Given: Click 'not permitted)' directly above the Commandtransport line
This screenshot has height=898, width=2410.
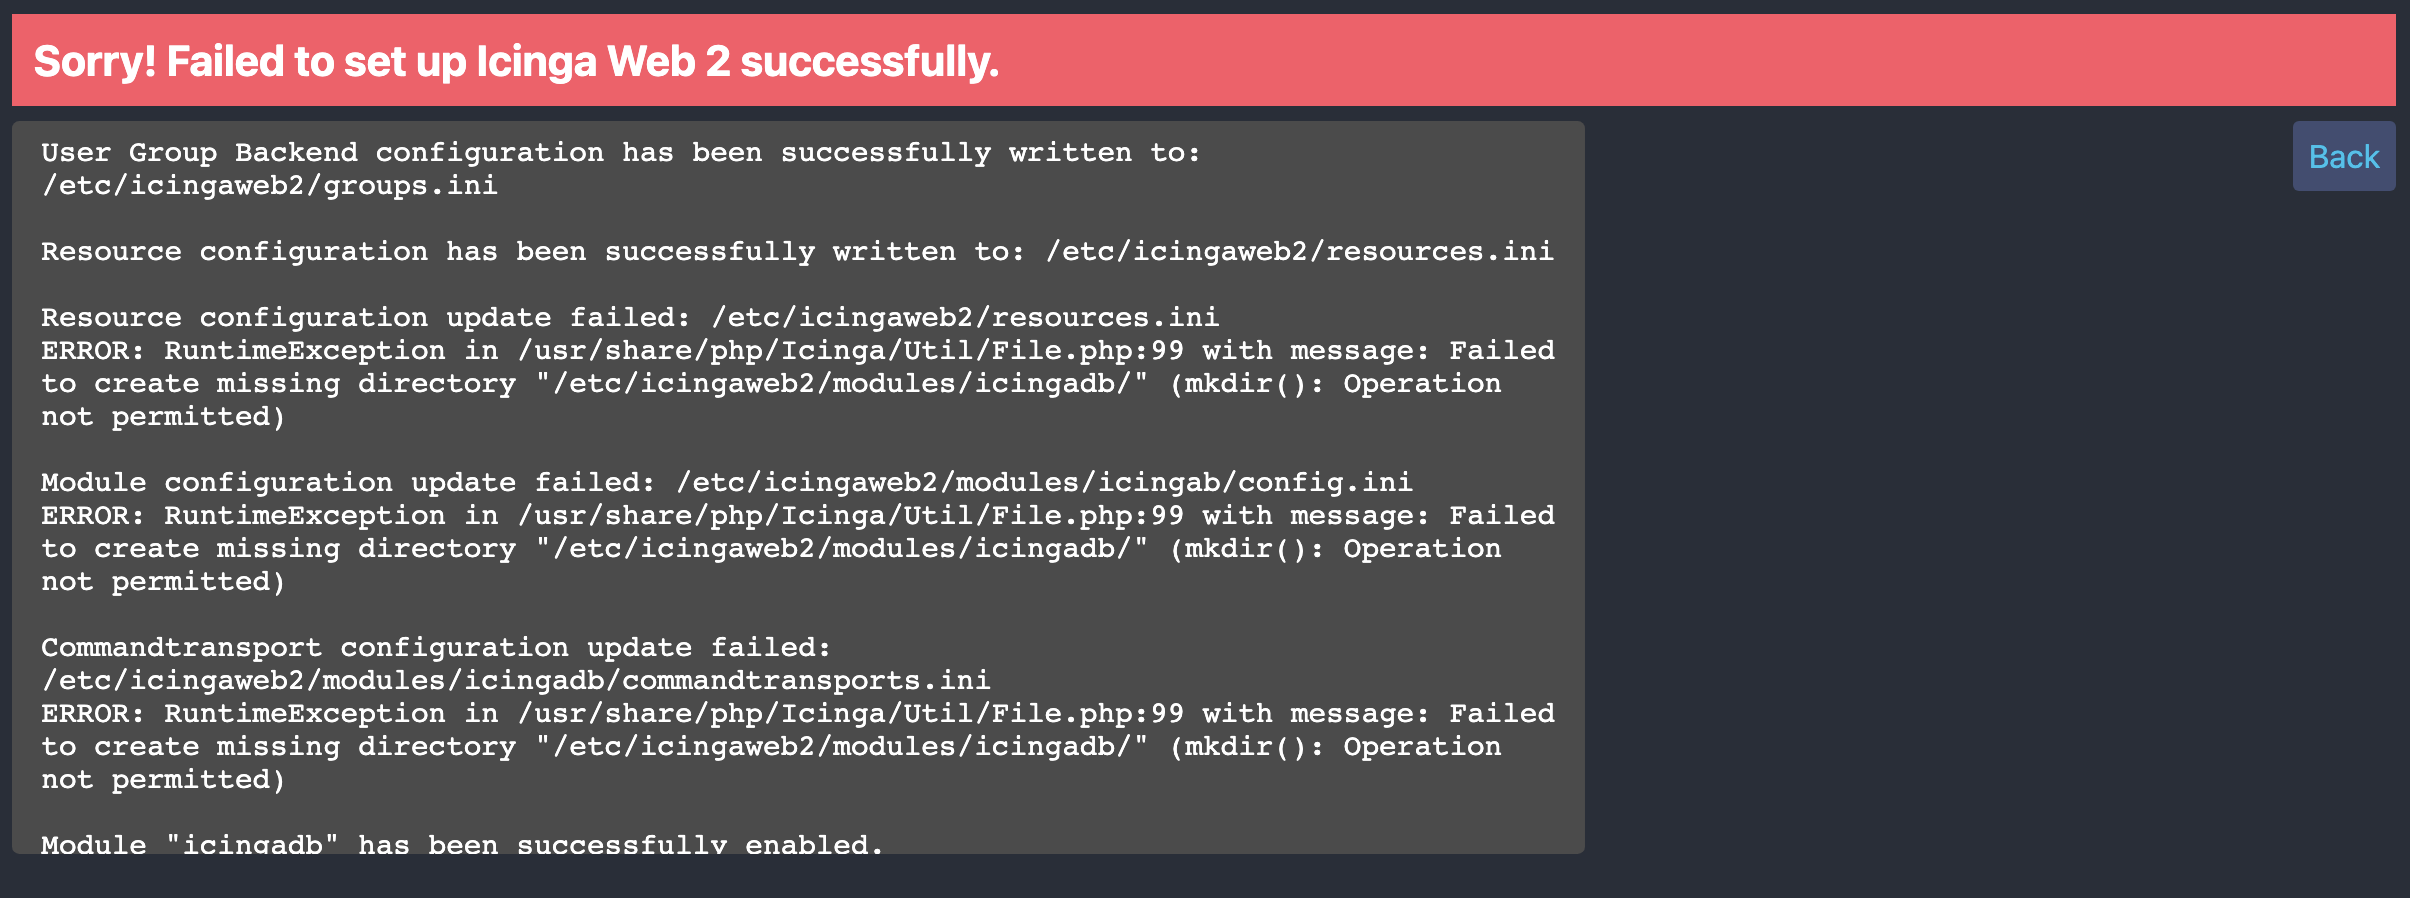Looking at the screenshot, I should pyautogui.click(x=163, y=582).
